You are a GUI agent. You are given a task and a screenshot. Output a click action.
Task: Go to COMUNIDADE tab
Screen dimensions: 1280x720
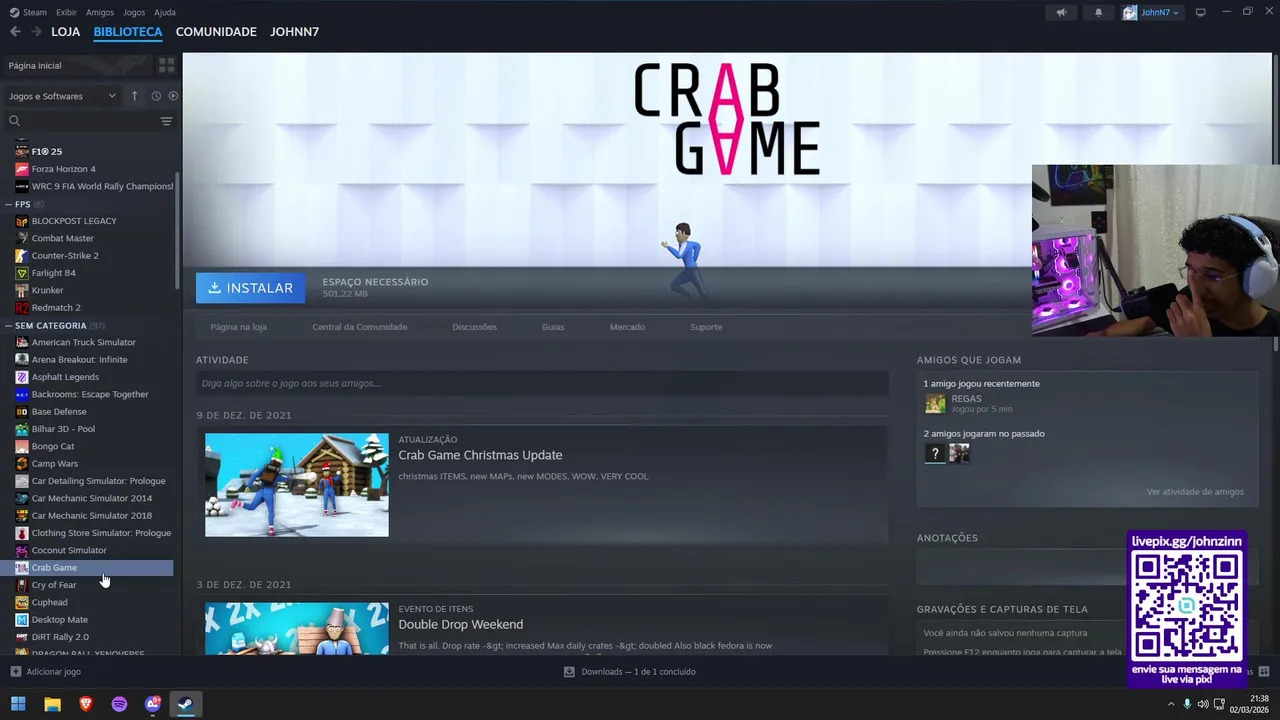point(216,32)
